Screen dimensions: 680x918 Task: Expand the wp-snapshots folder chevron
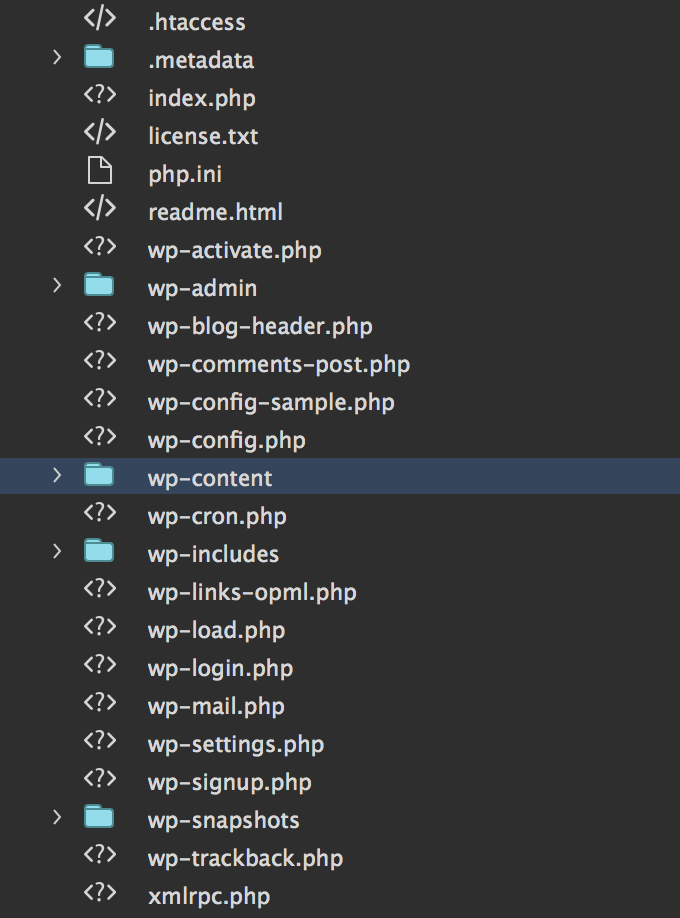point(57,817)
